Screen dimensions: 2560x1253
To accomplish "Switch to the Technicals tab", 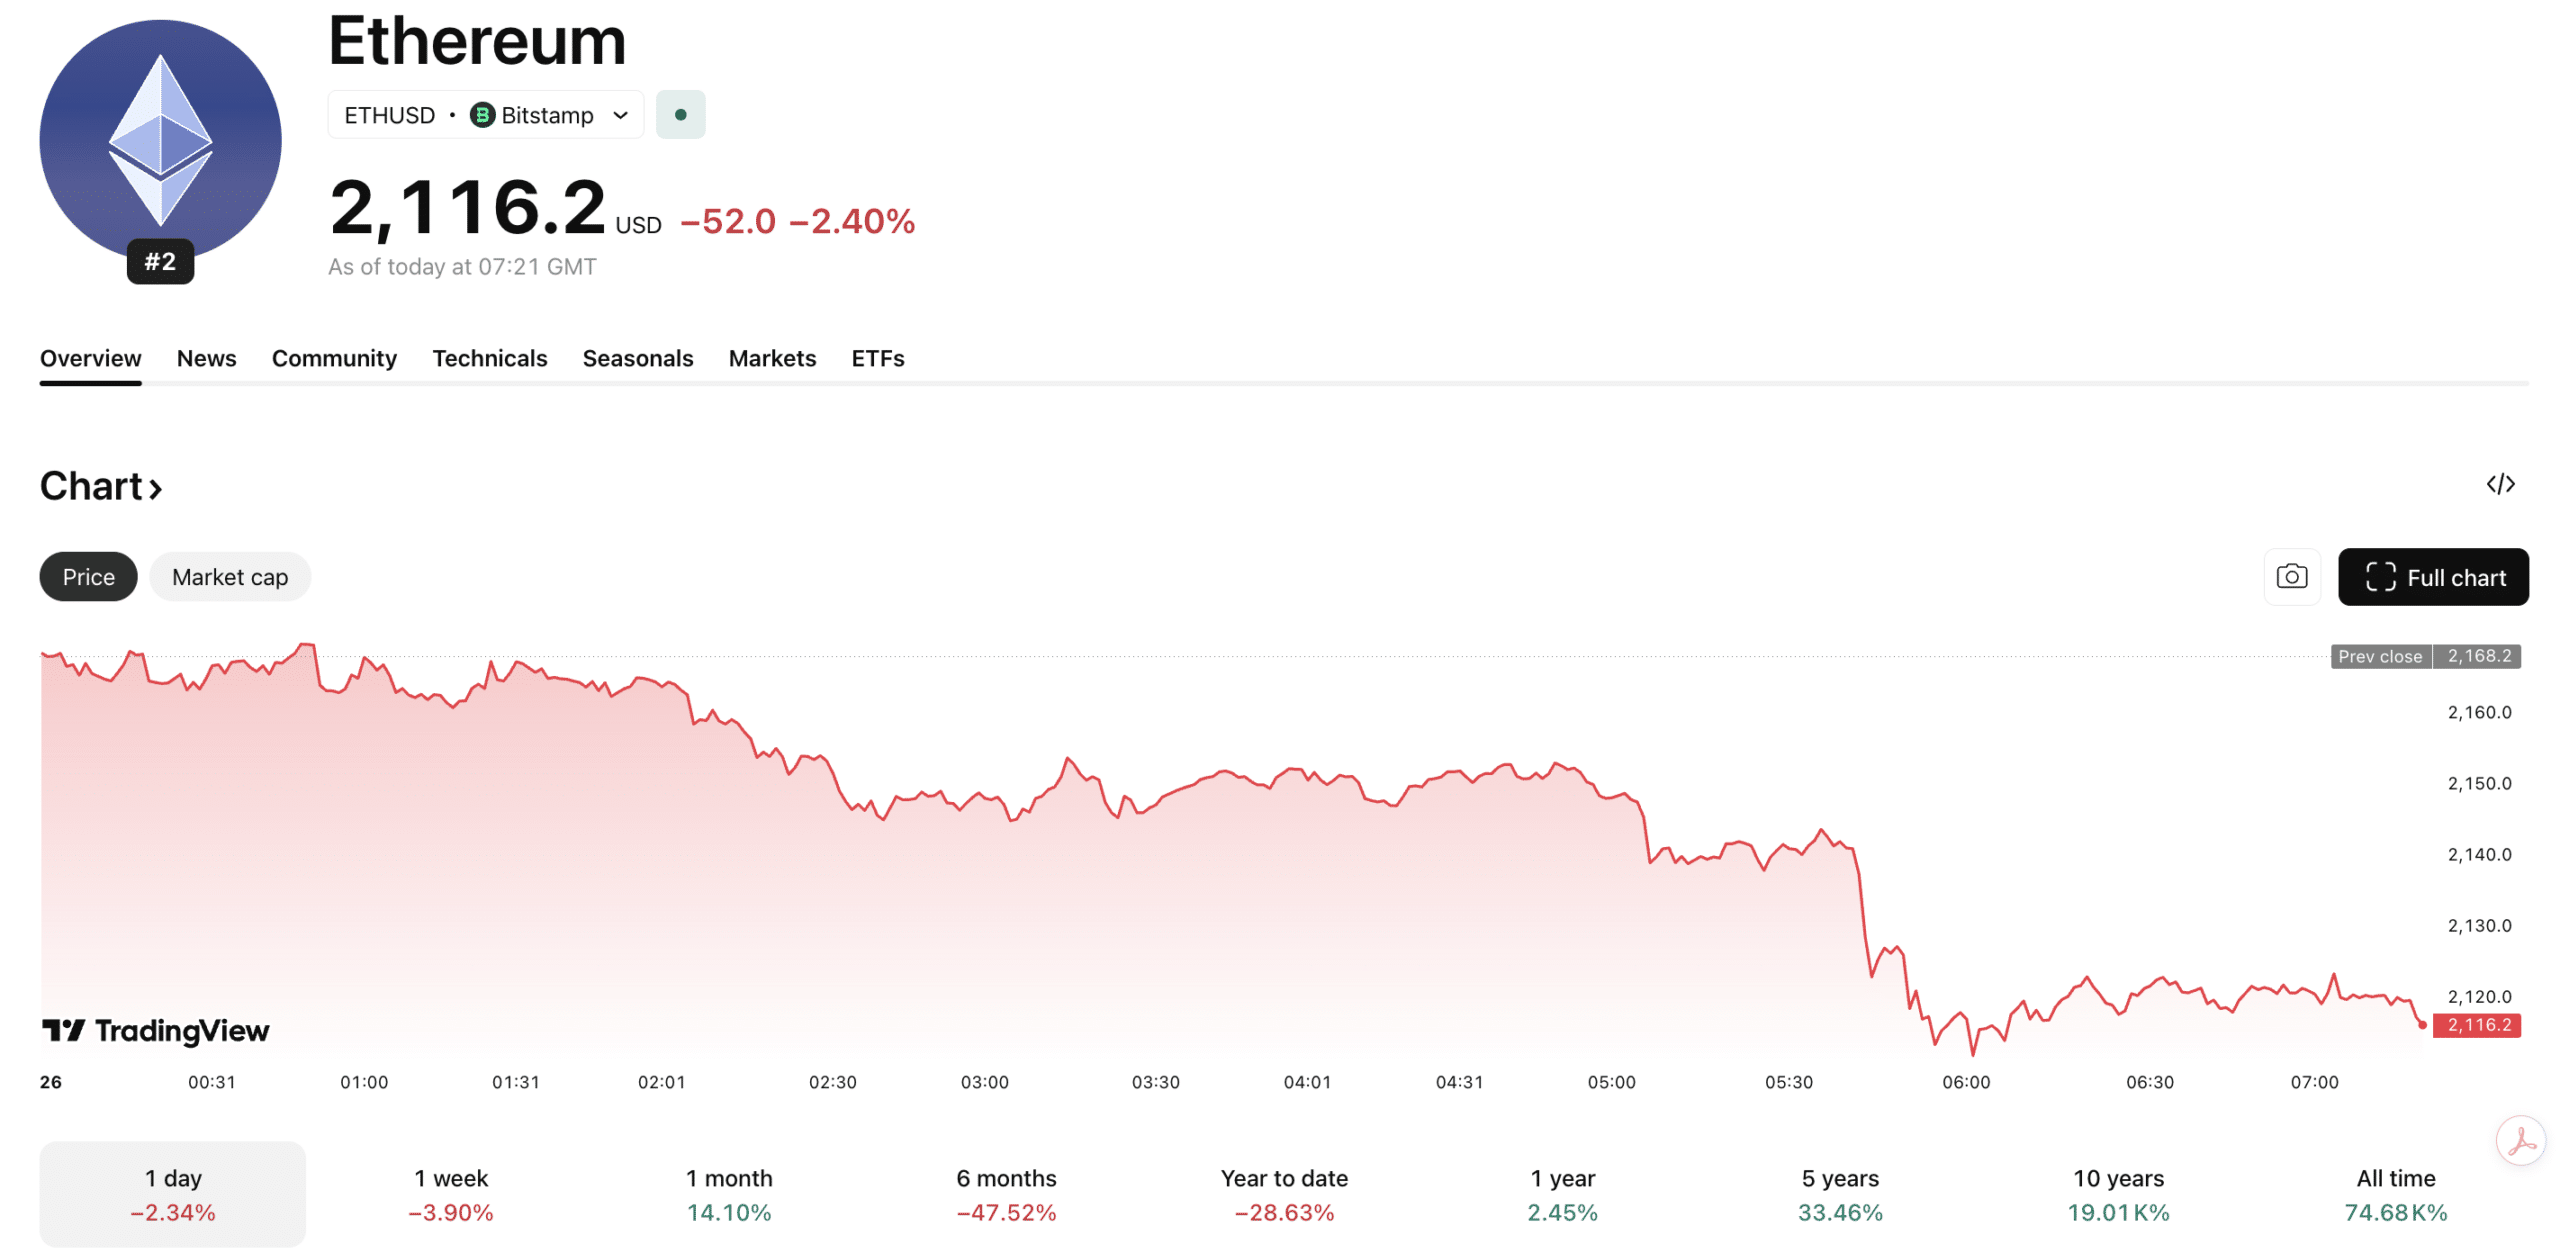I will pyautogui.click(x=489, y=358).
